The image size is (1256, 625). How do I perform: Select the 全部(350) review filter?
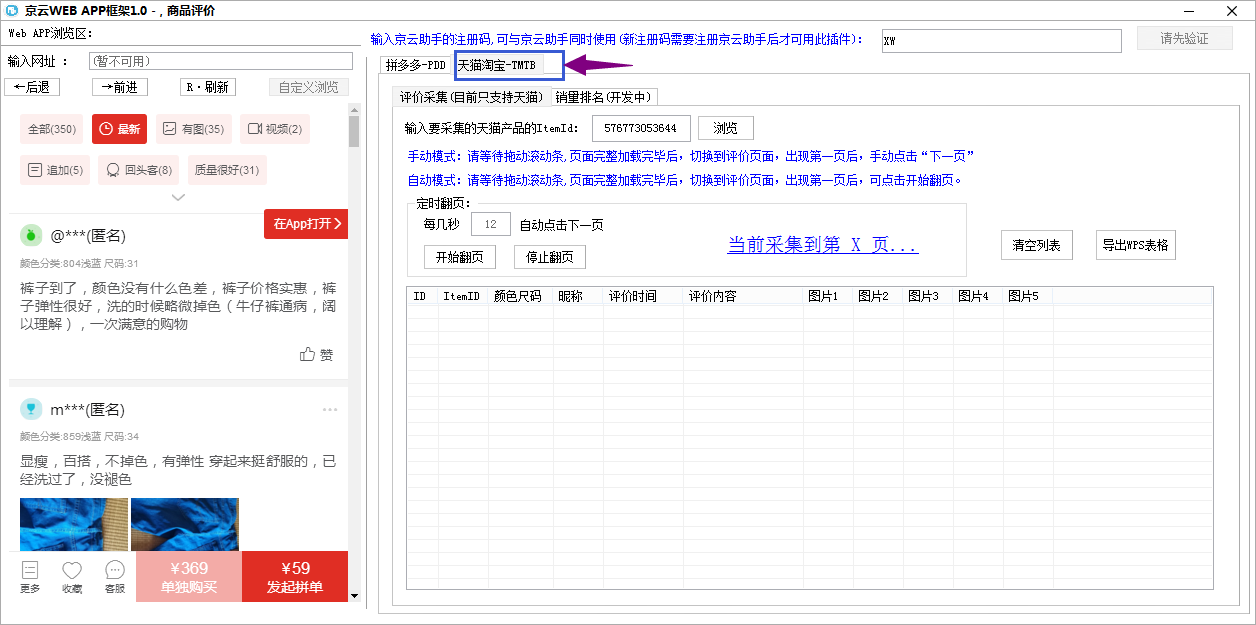[x=52, y=129]
